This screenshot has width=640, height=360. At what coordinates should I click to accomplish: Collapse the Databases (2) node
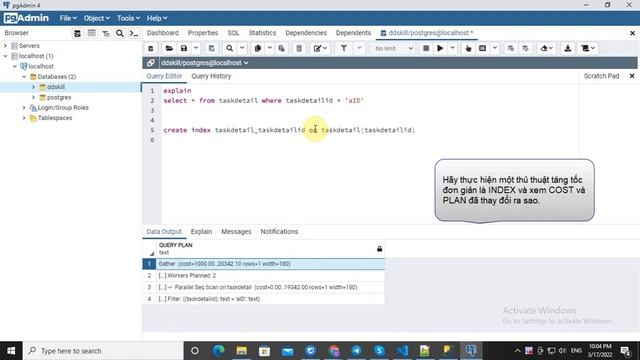coord(24,77)
